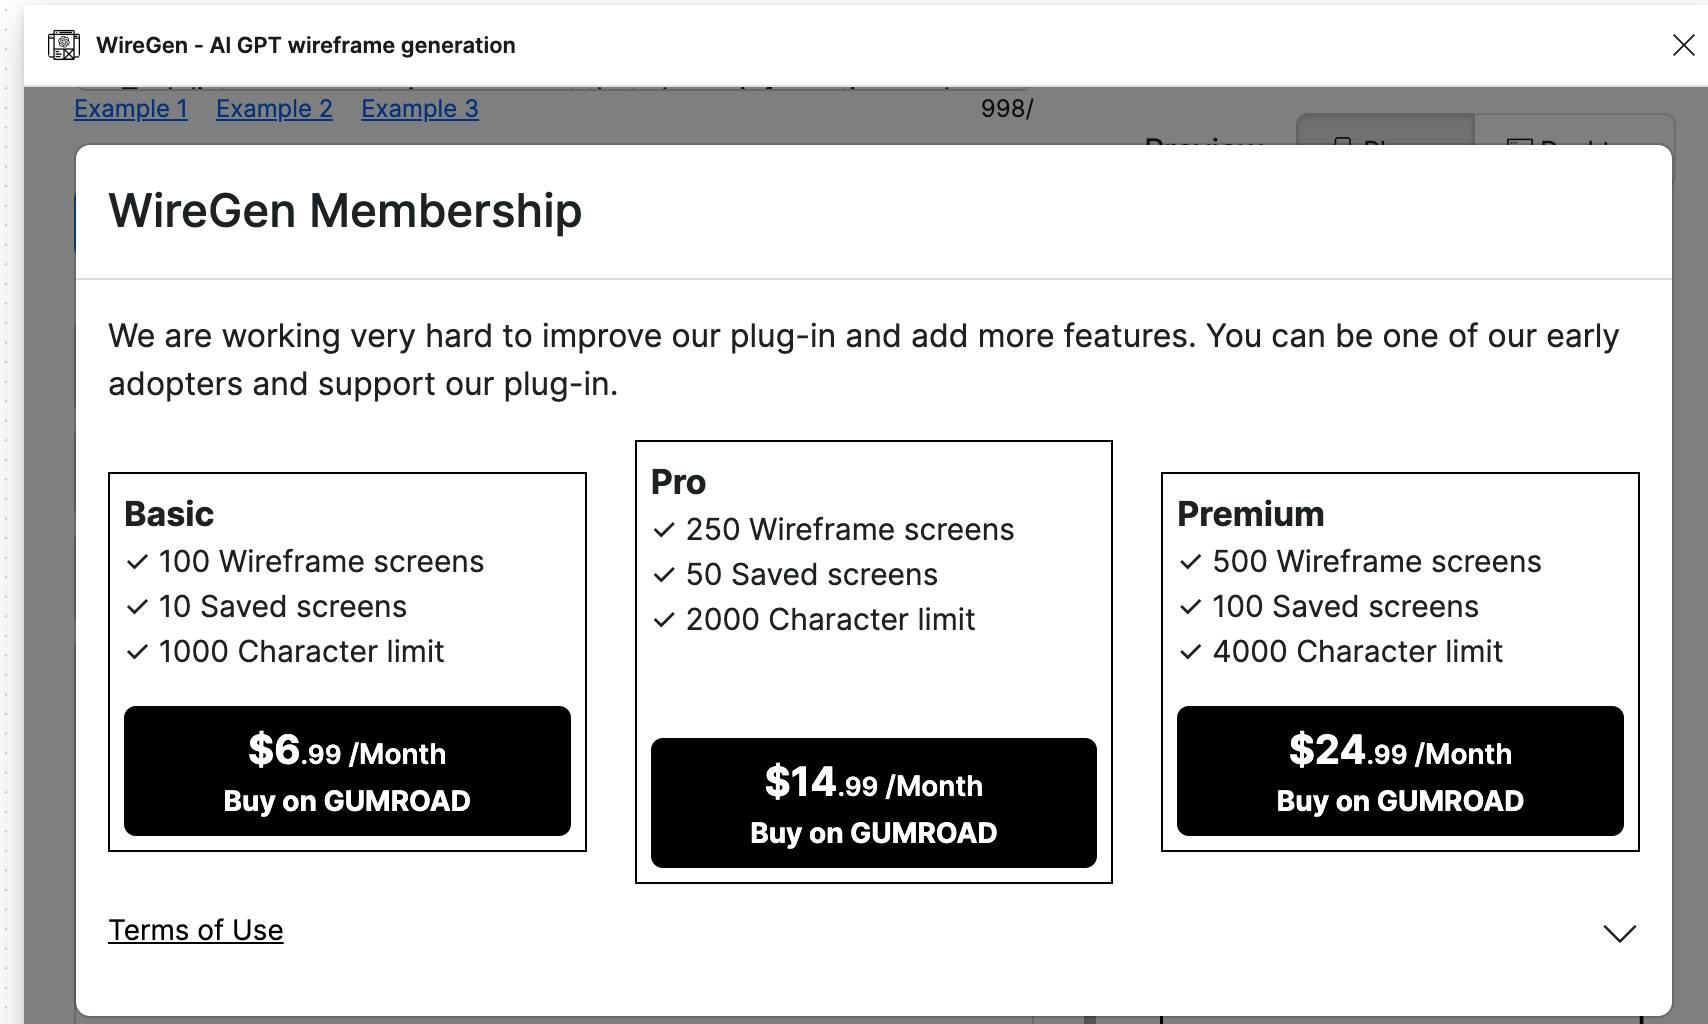Open the Example 2 link
Screen dimensions: 1708x1024
pos(274,108)
